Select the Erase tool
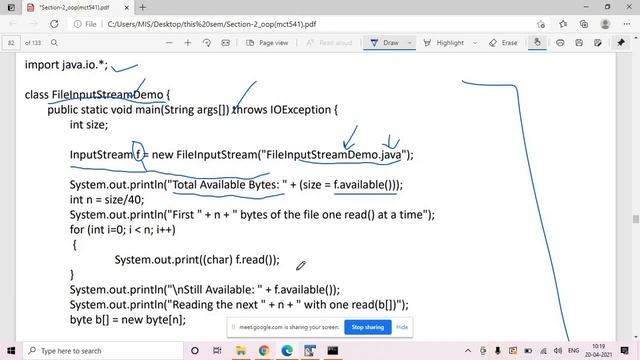640x360 pixels. pos(503,42)
